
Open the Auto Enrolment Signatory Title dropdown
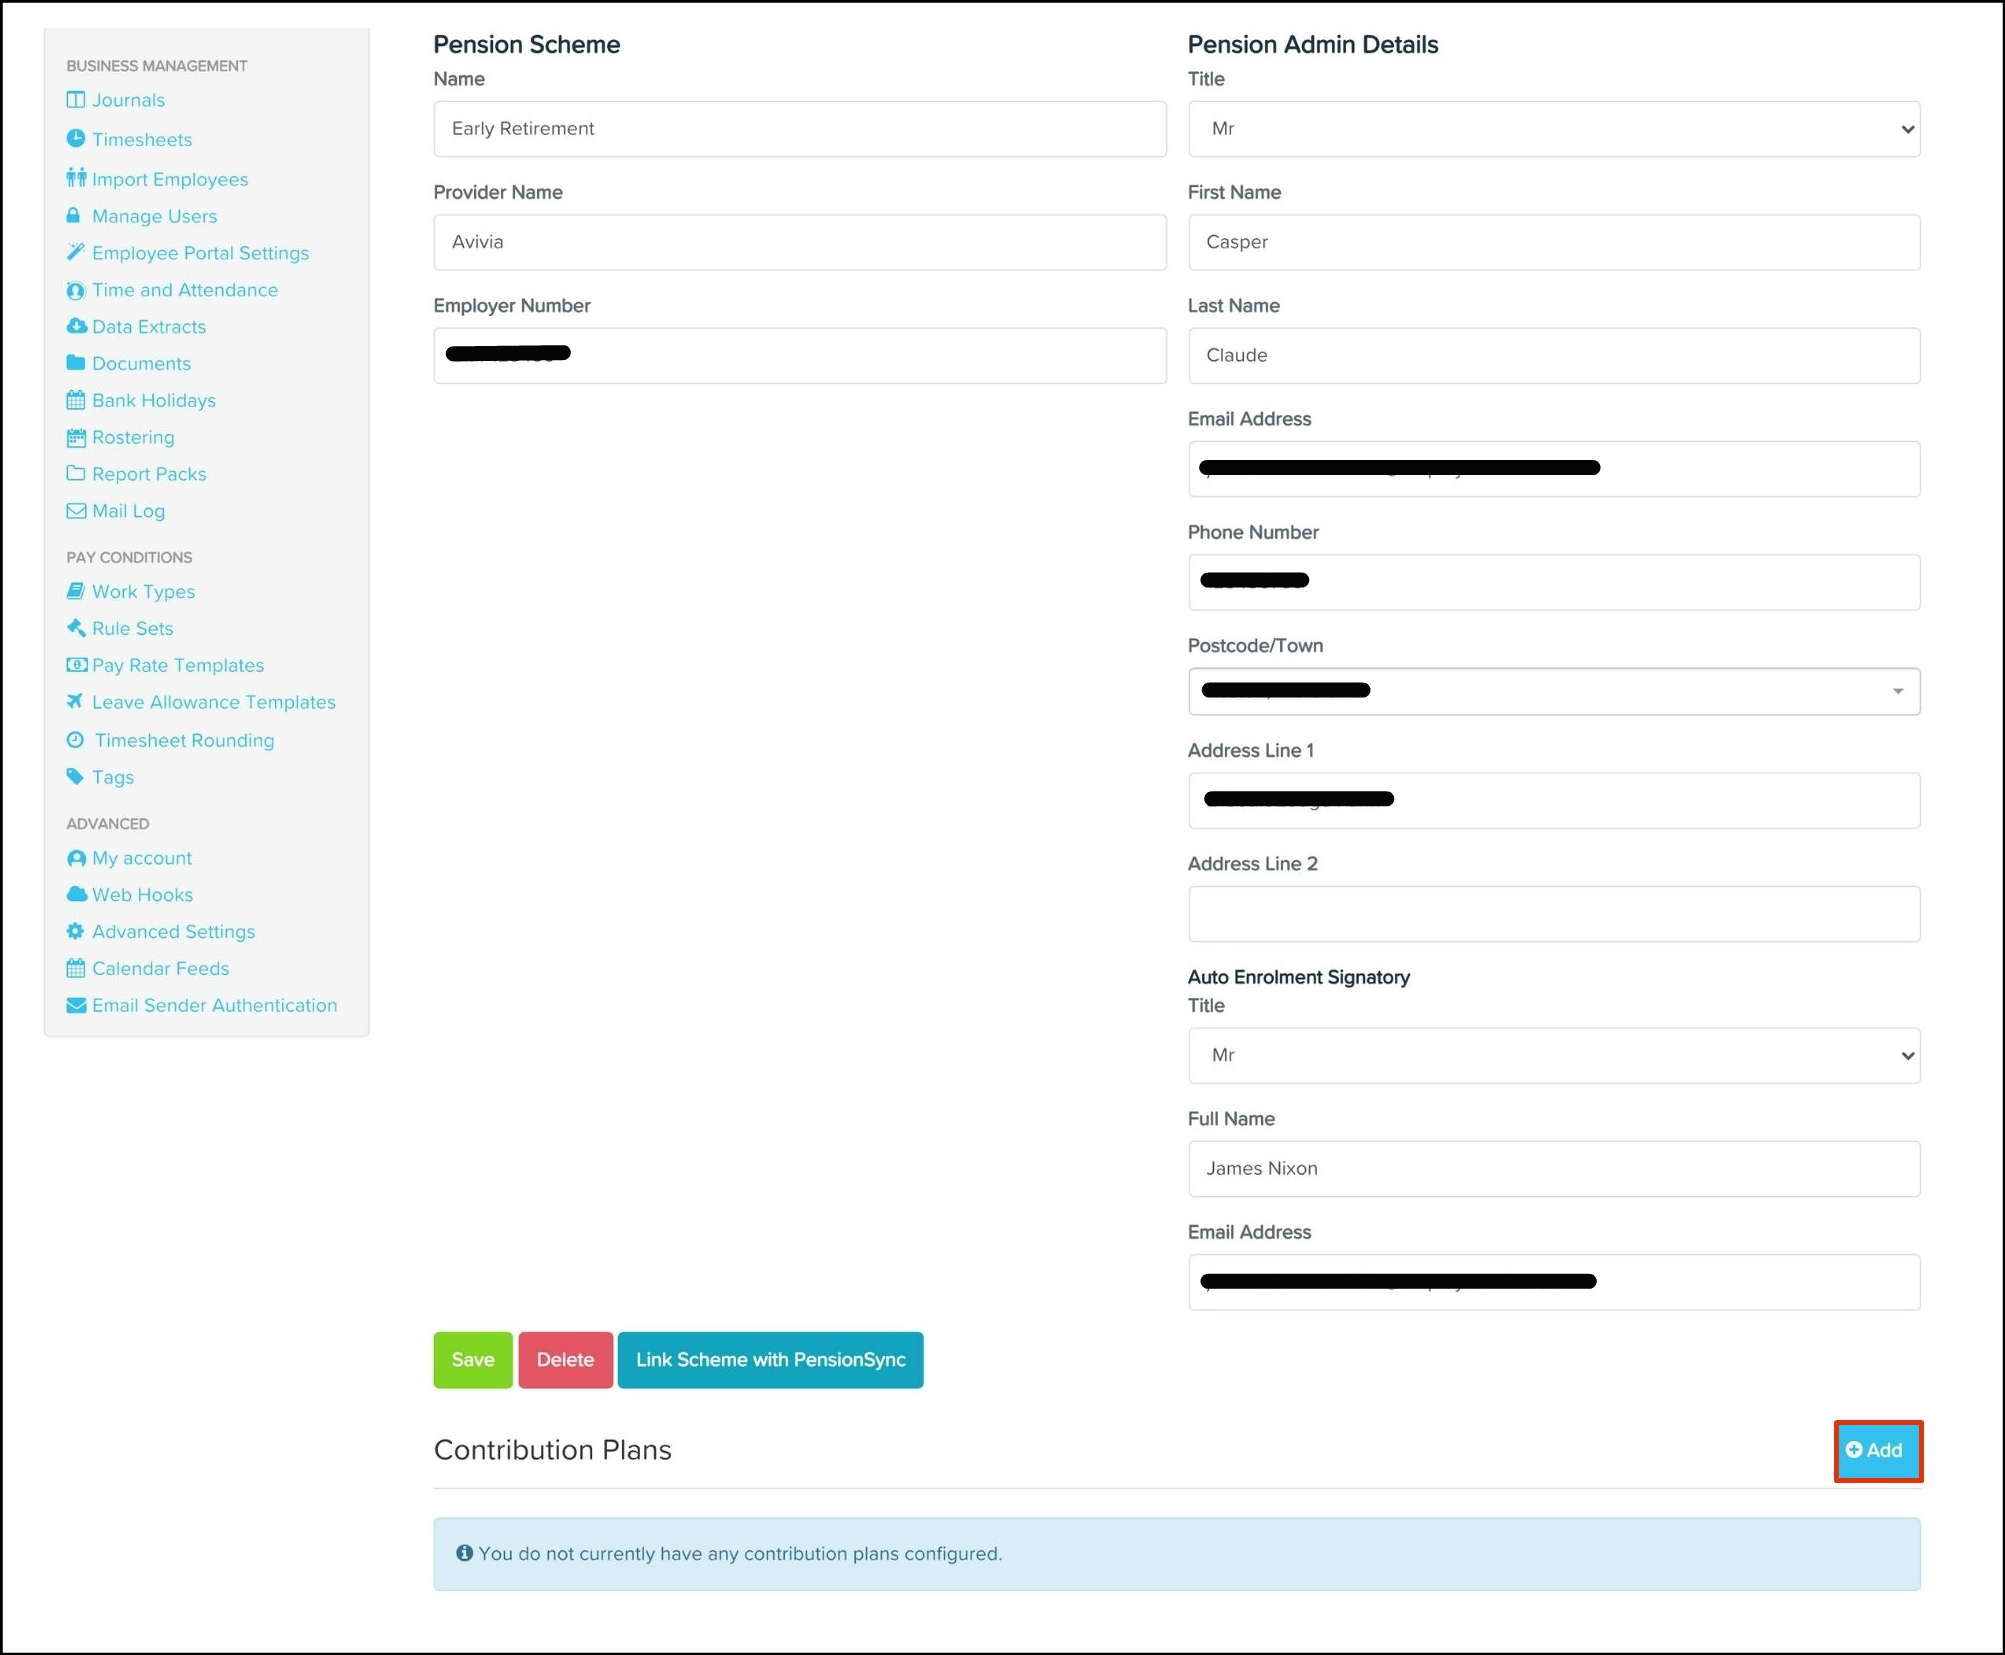pyautogui.click(x=1553, y=1055)
